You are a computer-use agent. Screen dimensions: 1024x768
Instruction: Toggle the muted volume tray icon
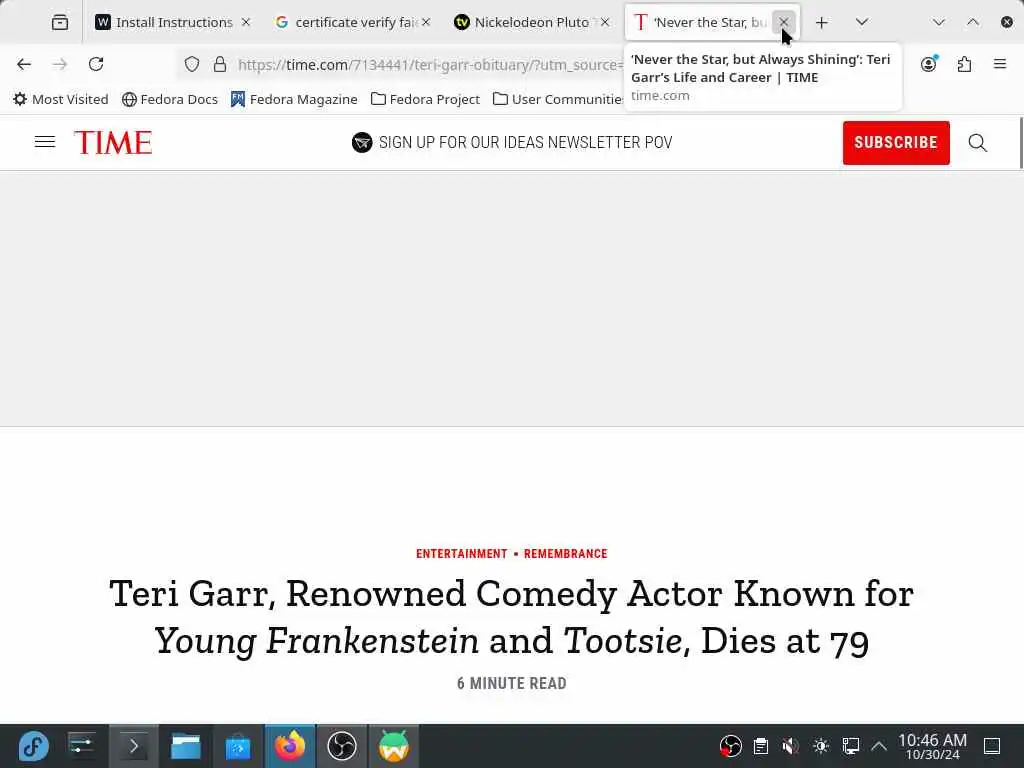790,746
